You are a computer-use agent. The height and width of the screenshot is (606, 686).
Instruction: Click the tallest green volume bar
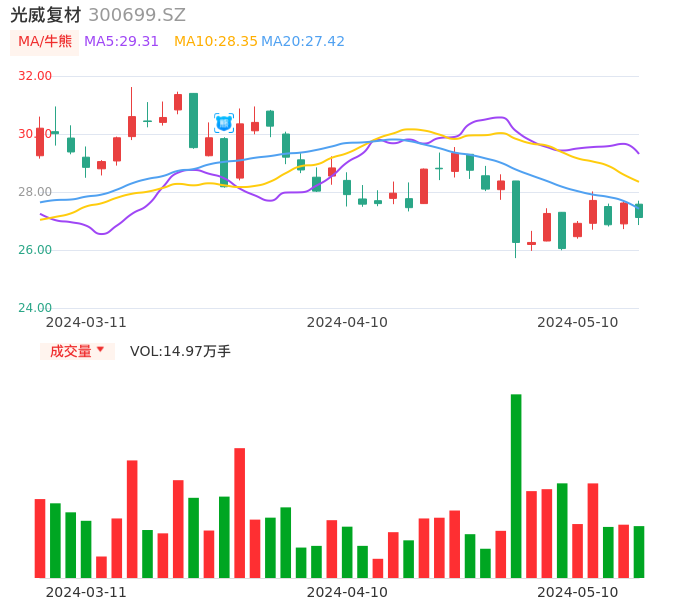point(516,485)
